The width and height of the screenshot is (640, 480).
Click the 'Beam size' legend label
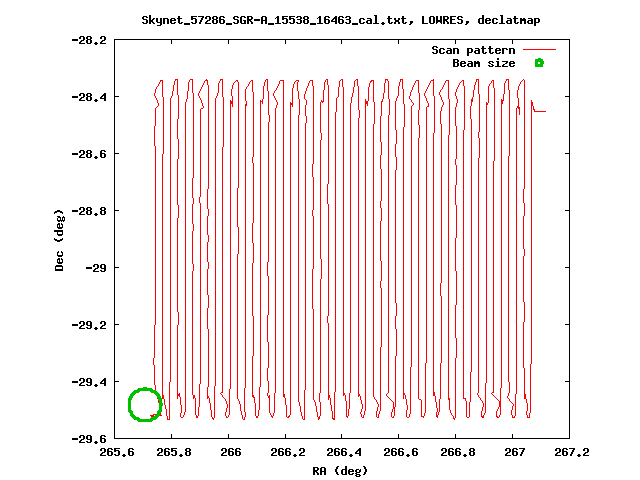point(484,63)
